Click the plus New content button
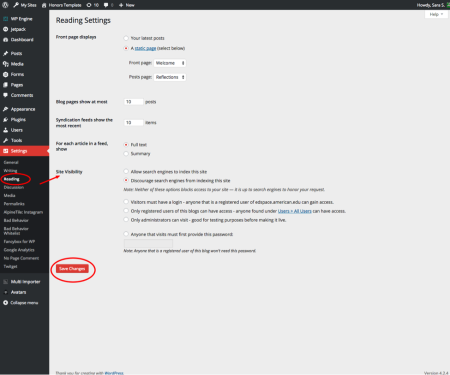This screenshot has height=375, width=450. click(127, 5)
